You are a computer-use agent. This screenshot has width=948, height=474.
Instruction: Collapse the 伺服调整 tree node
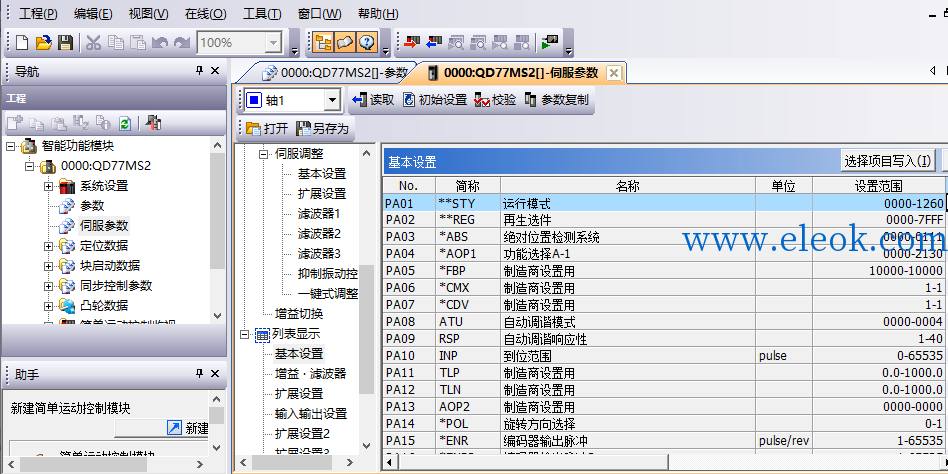point(263,154)
